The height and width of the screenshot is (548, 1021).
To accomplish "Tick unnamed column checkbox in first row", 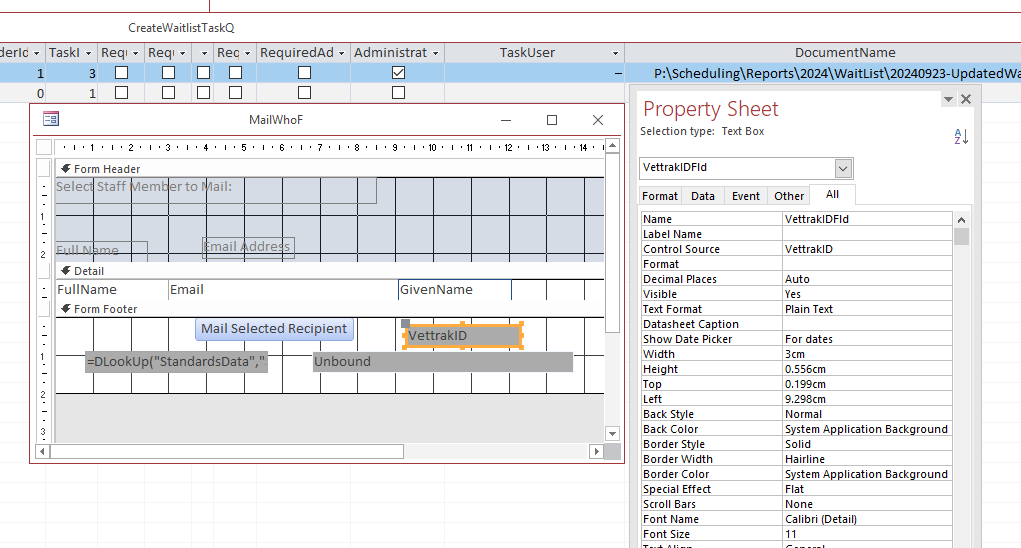I will pos(203,73).
